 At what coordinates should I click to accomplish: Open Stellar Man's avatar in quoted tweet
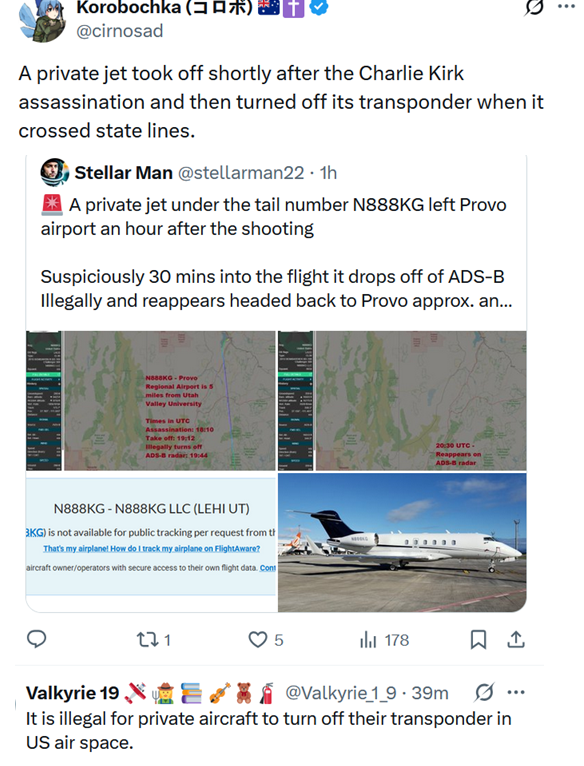click(54, 172)
